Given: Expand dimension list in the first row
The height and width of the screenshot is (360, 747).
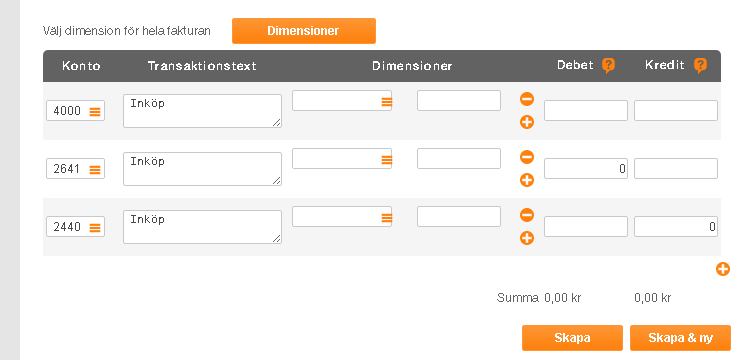Looking at the screenshot, I should [386, 101].
